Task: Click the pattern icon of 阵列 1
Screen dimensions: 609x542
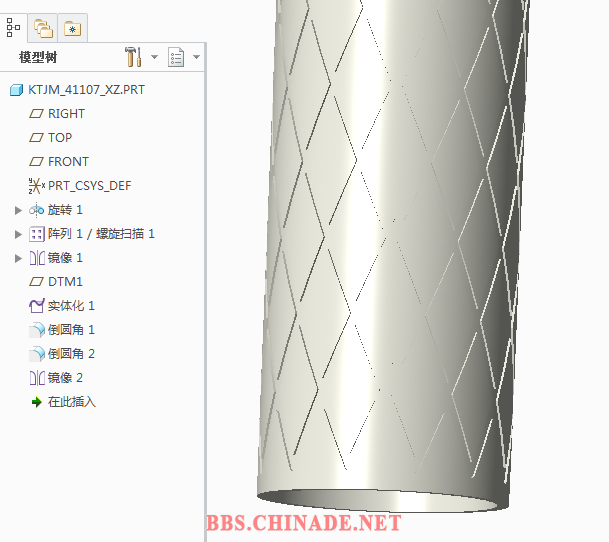Action: tap(37, 234)
